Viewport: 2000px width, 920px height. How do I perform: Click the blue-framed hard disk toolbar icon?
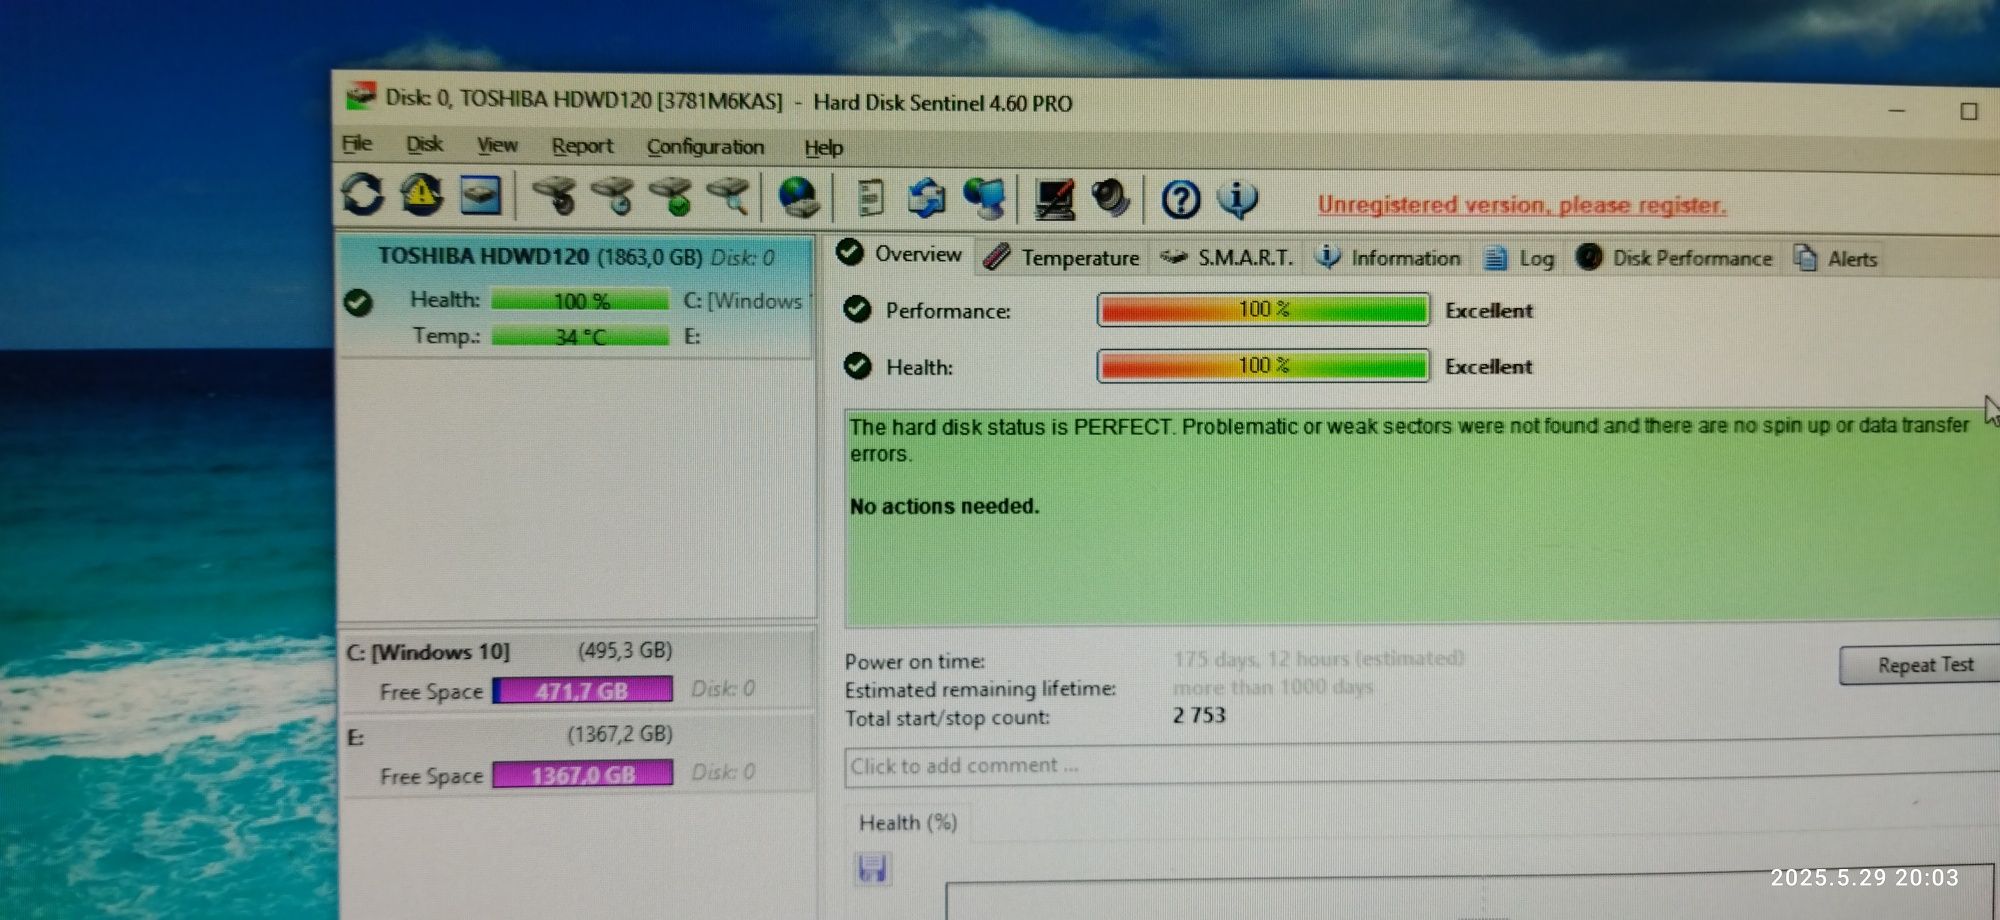pyautogui.click(x=481, y=194)
